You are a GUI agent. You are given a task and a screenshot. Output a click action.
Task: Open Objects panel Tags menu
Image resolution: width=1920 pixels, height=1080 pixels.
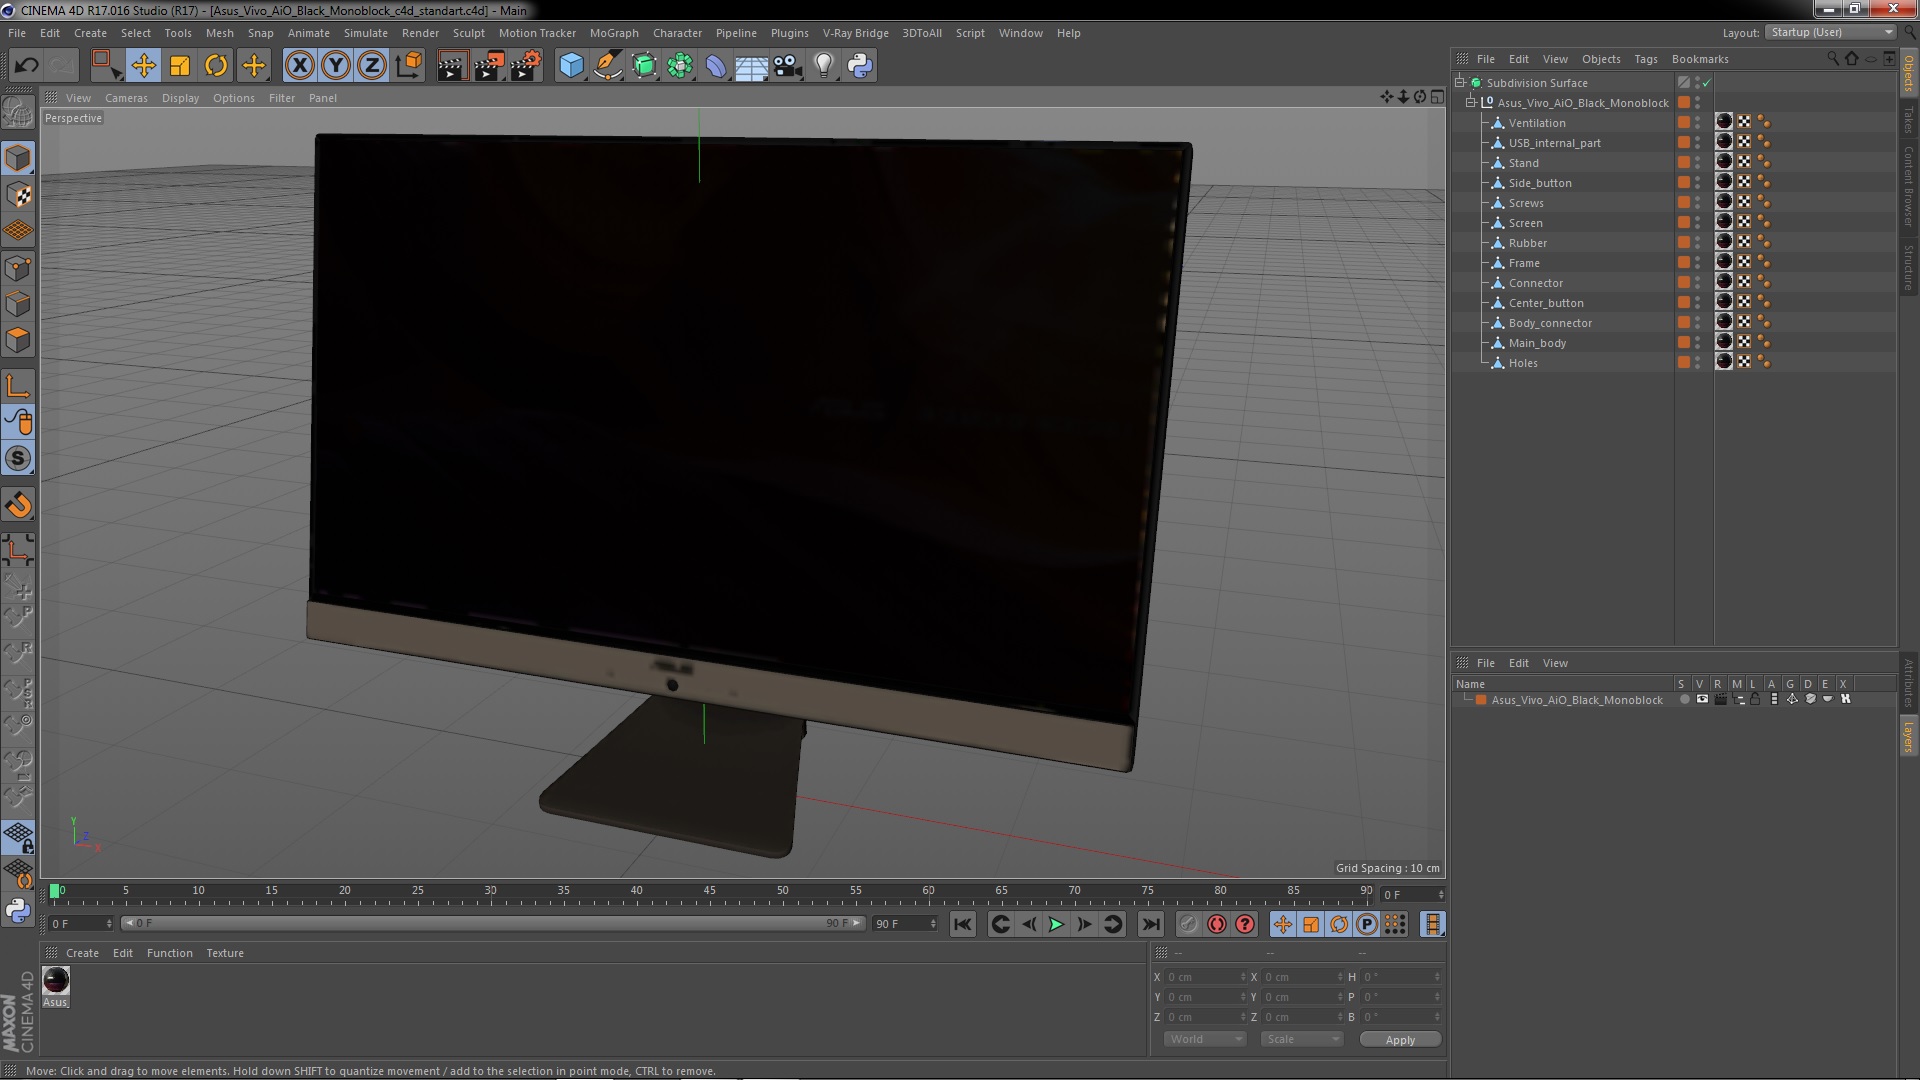pyautogui.click(x=1645, y=59)
